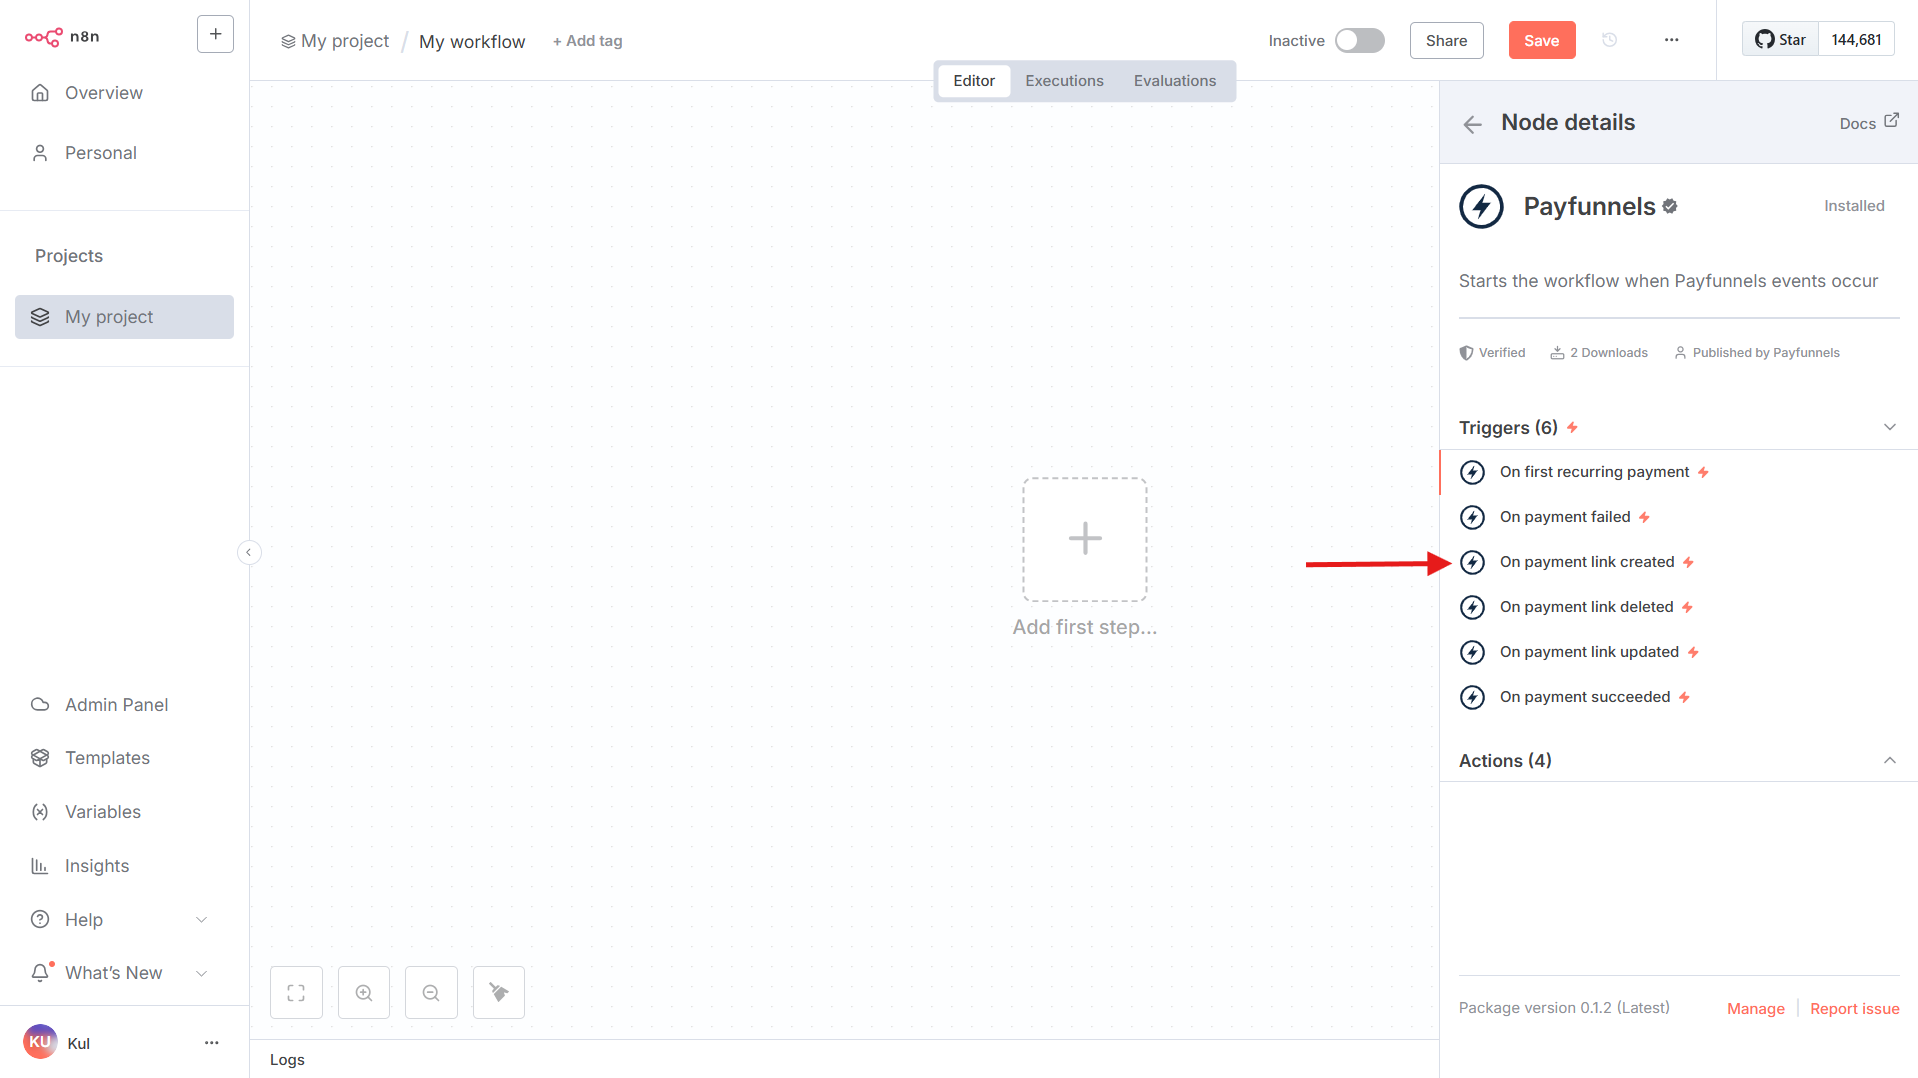This screenshot has height=1078, width=1918.
Task: Open My project breadcrumb
Action: click(x=335, y=41)
